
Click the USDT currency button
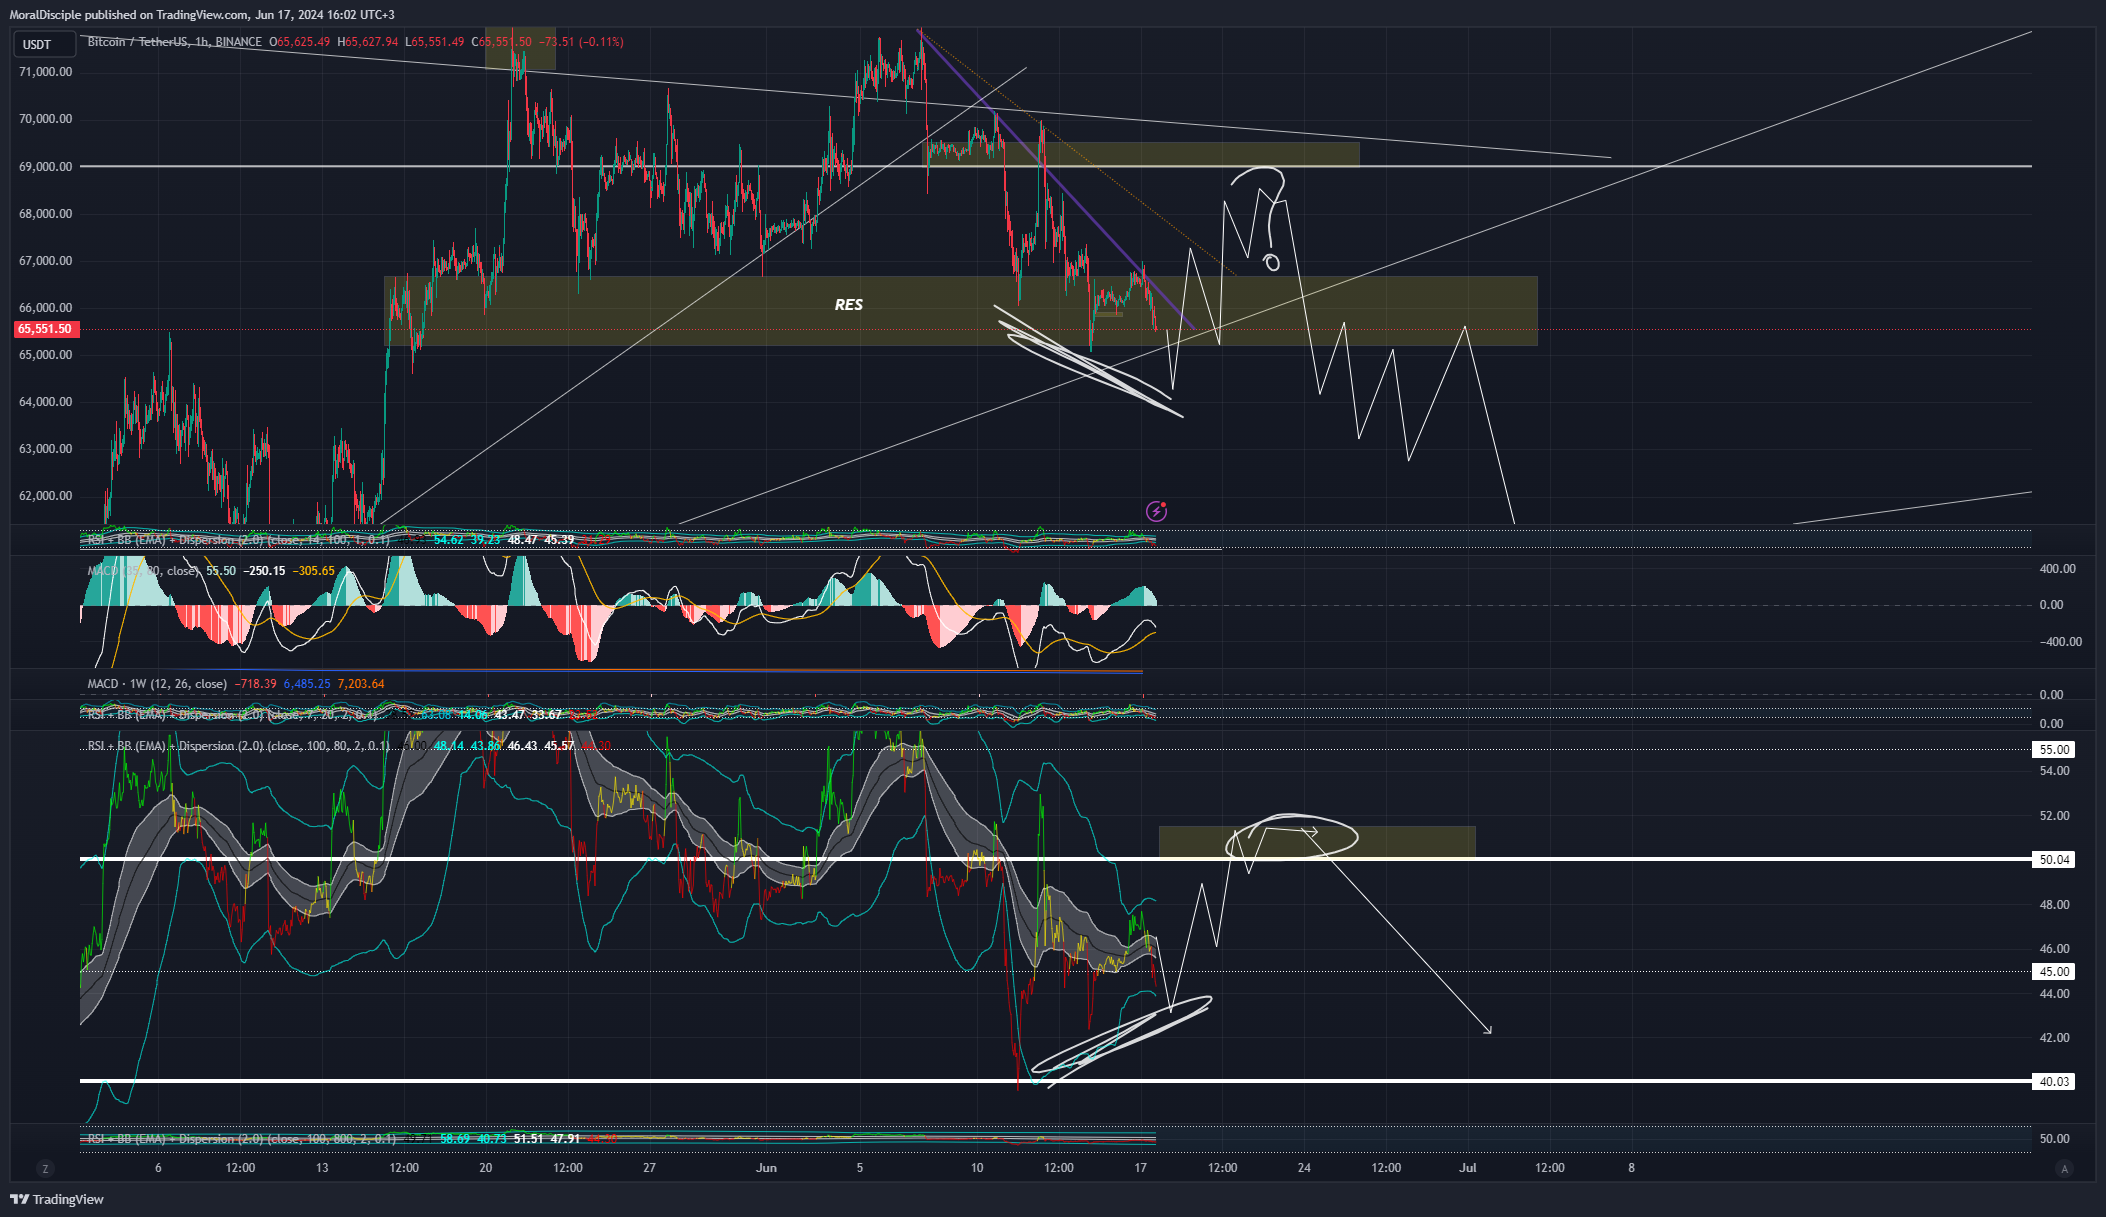coord(44,44)
